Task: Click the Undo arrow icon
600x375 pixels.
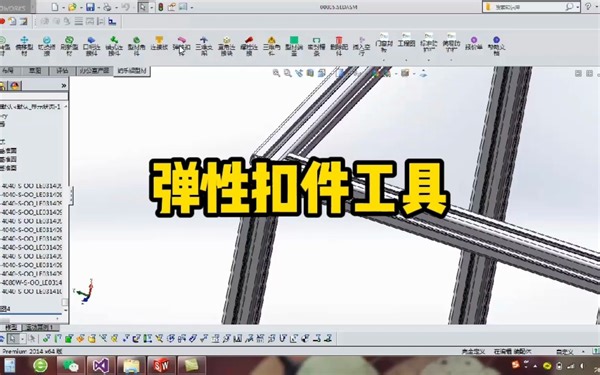Action: 125,7
